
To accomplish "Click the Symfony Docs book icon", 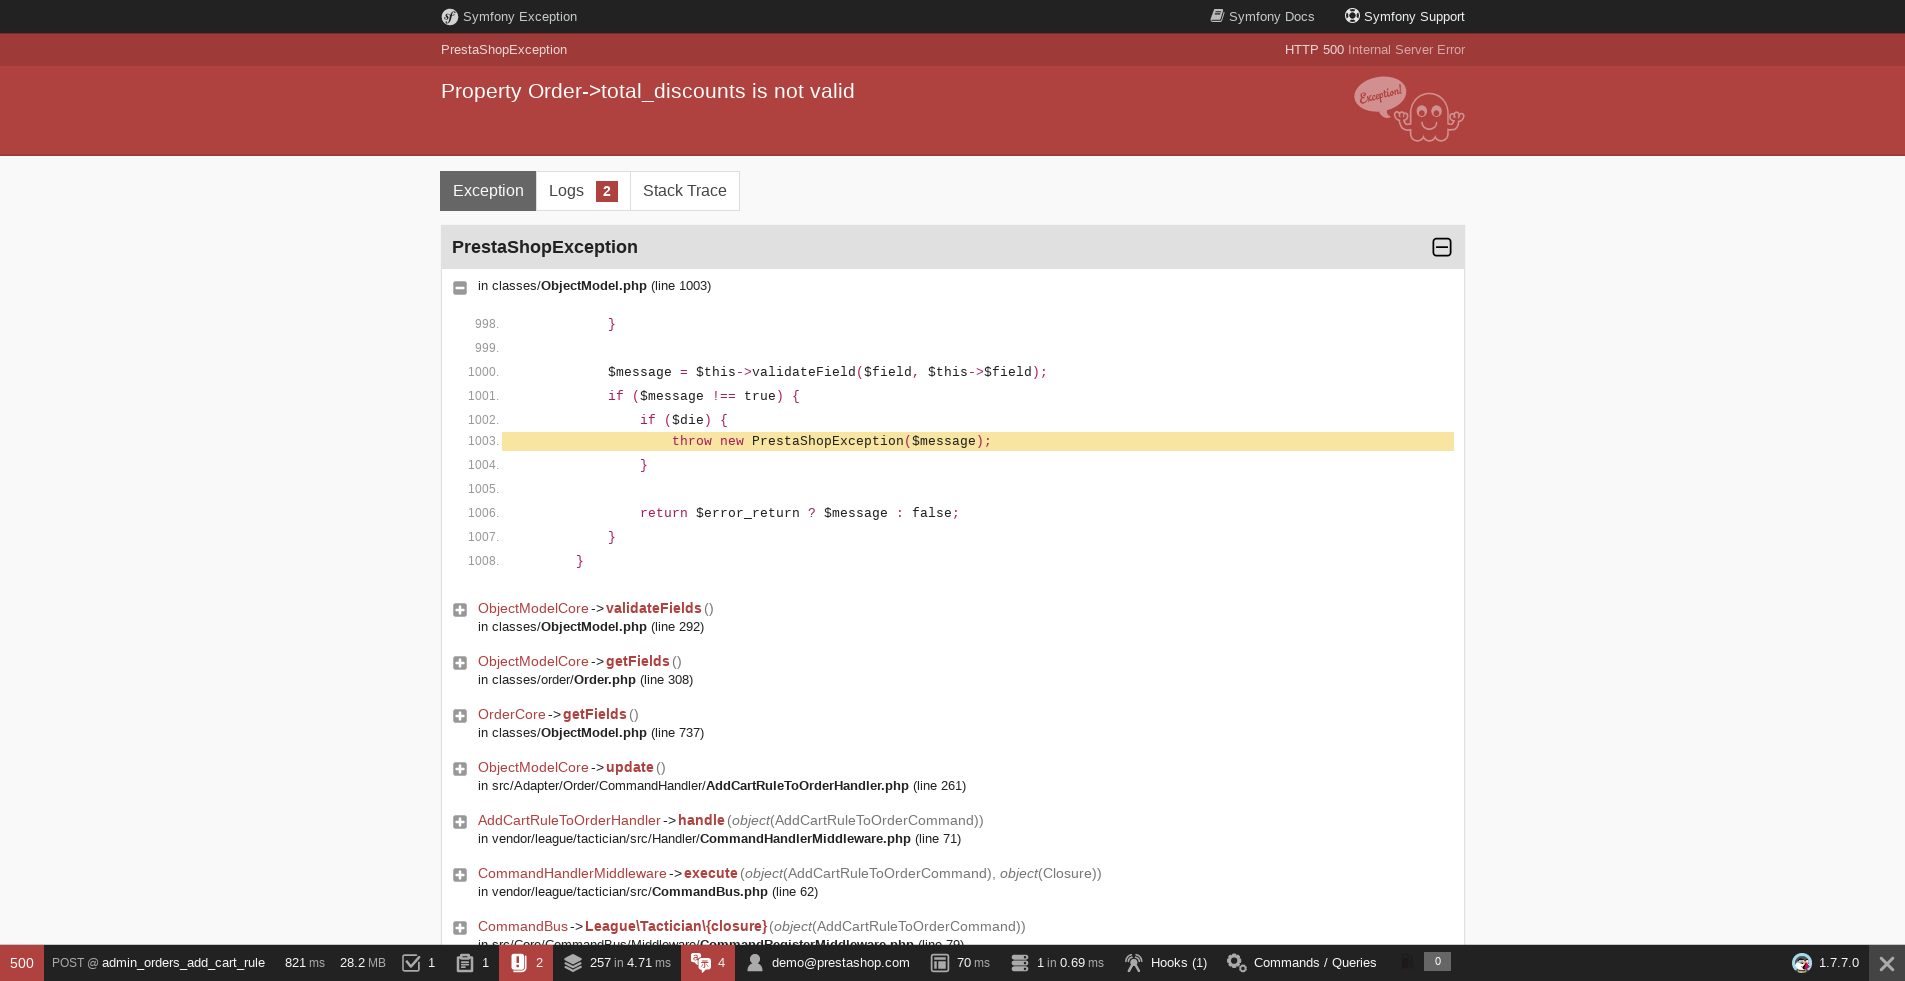I will coord(1217,16).
